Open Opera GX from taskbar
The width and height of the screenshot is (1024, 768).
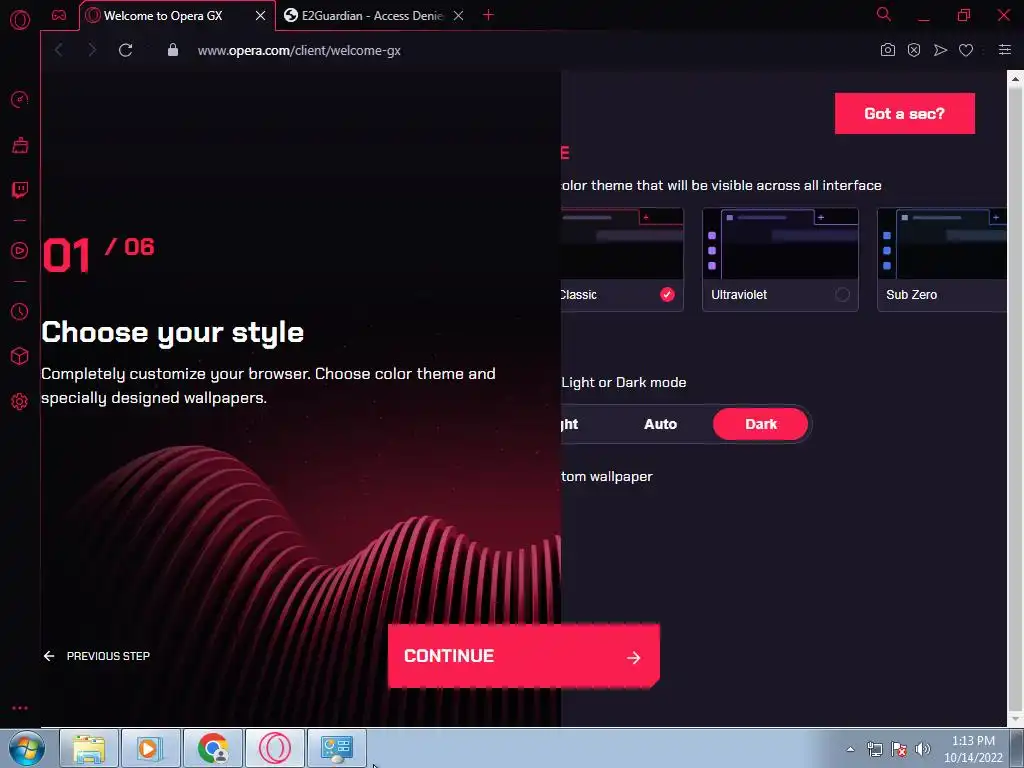coord(274,748)
